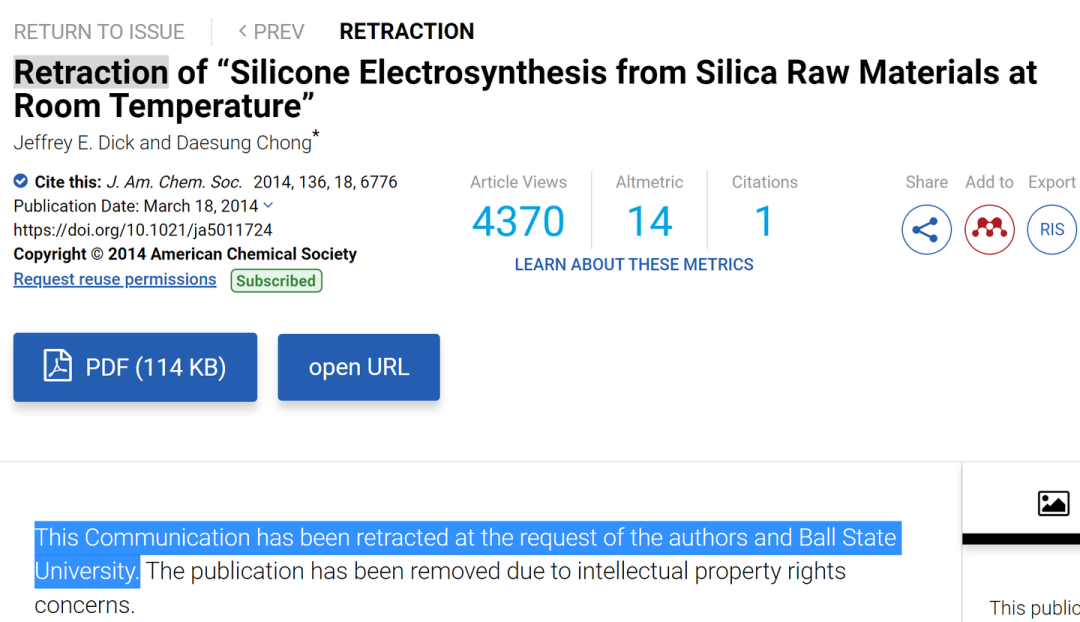Image resolution: width=1080 pixels, height=622 pixels.
Task: Go to the PREV article
Action: point(271,32)
